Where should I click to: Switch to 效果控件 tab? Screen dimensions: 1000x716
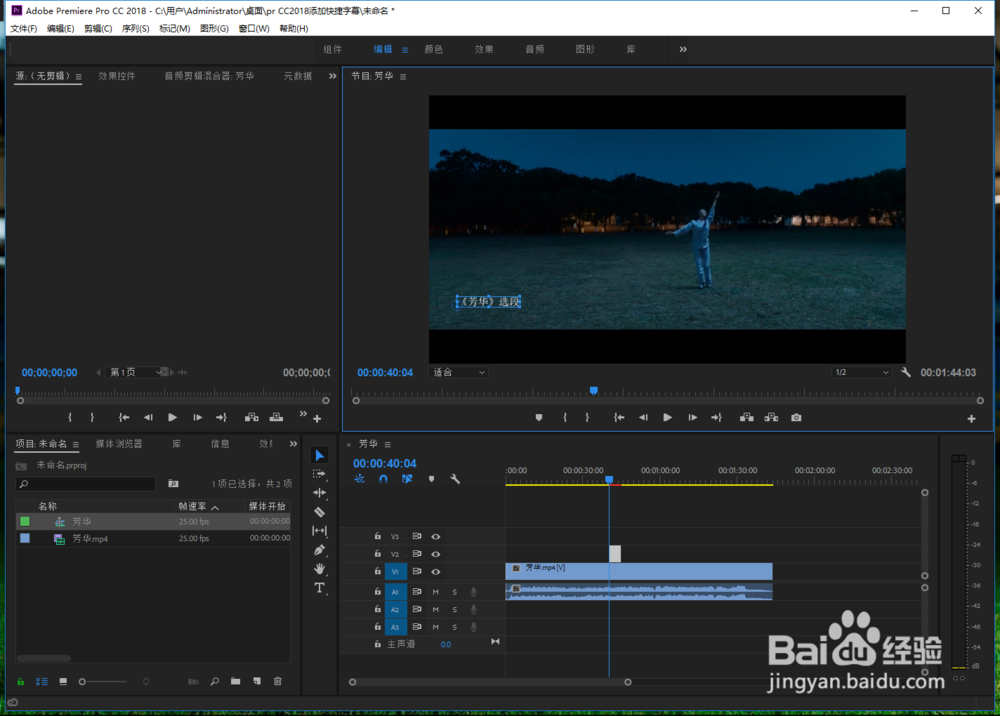(117, 76)
